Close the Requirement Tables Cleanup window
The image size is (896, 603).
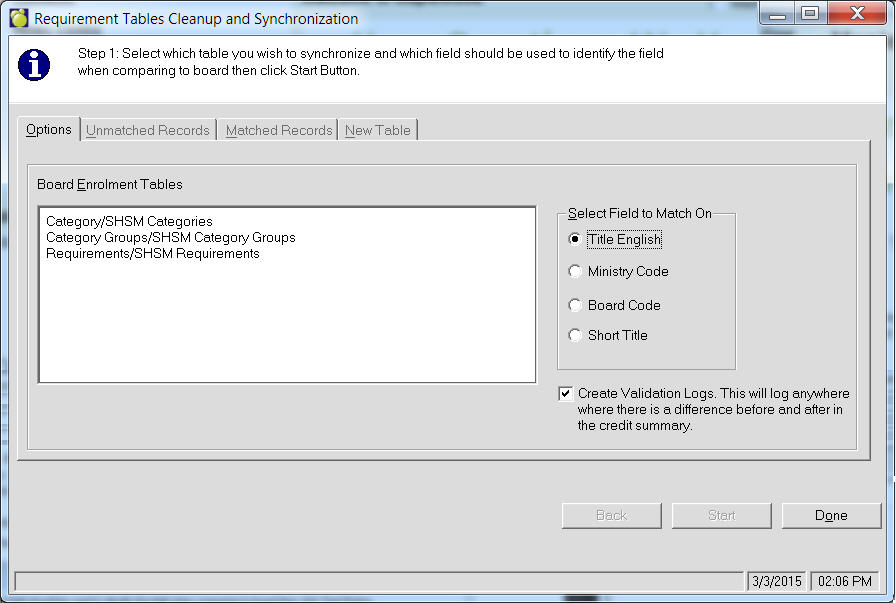(858, 14)
